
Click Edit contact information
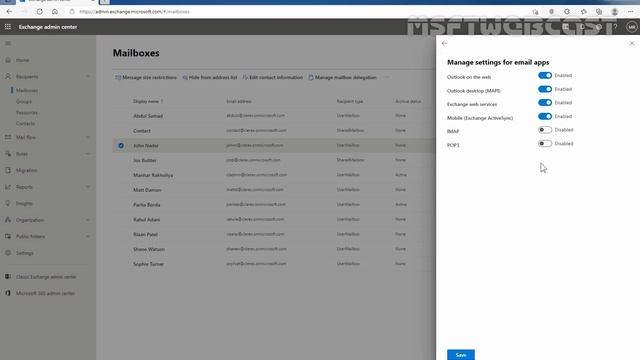272,77
